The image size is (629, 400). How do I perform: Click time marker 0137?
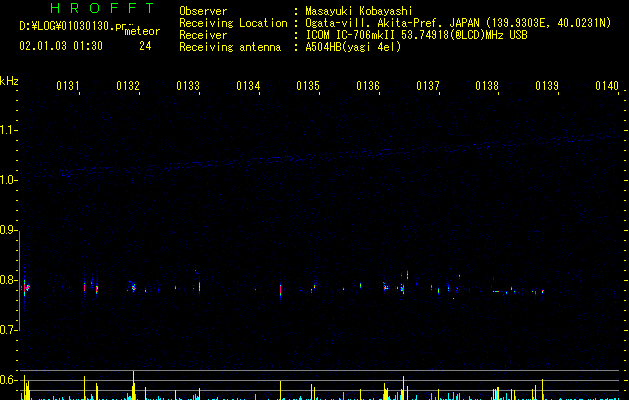click(428, 86)
